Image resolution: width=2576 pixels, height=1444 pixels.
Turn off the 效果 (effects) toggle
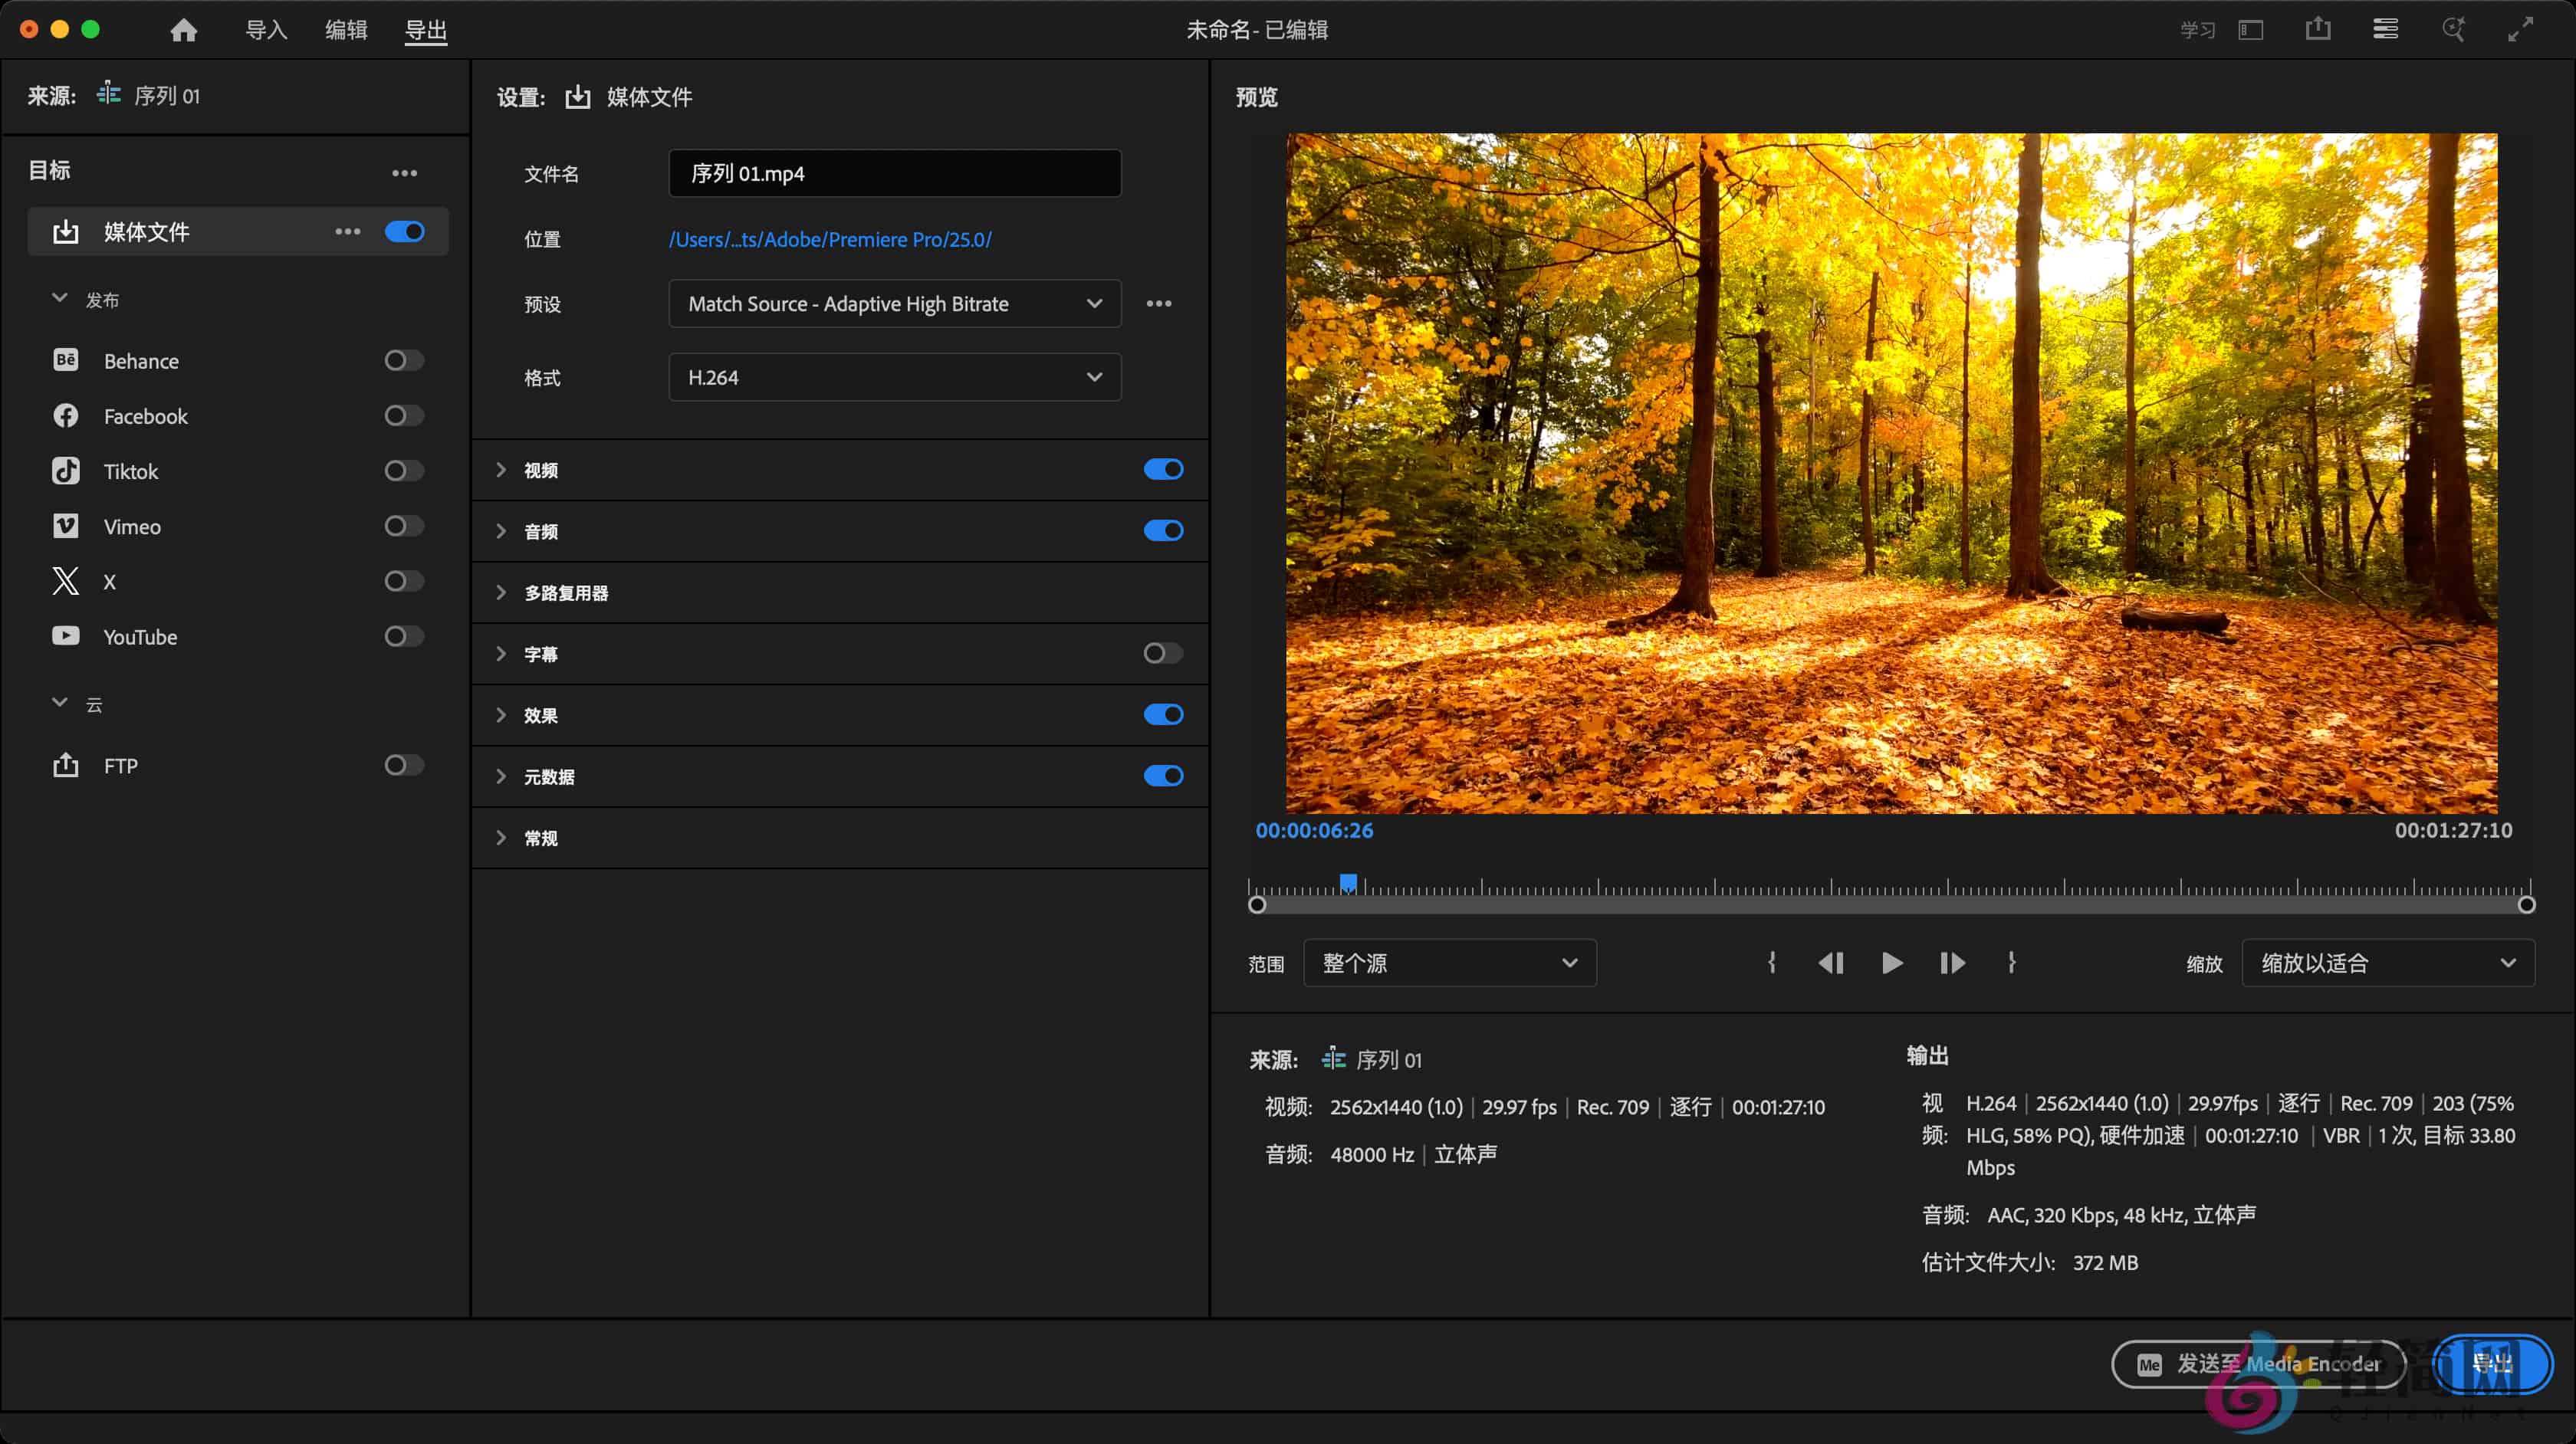1162,714
